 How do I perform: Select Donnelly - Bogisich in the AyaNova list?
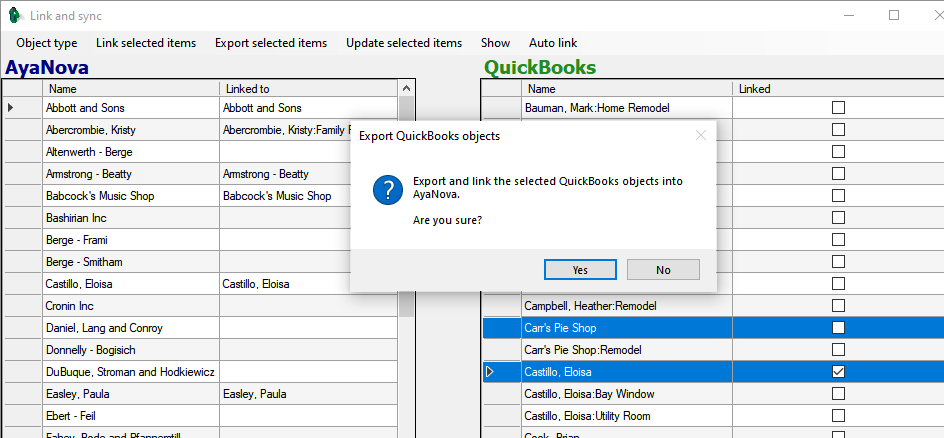pos(131,350)
